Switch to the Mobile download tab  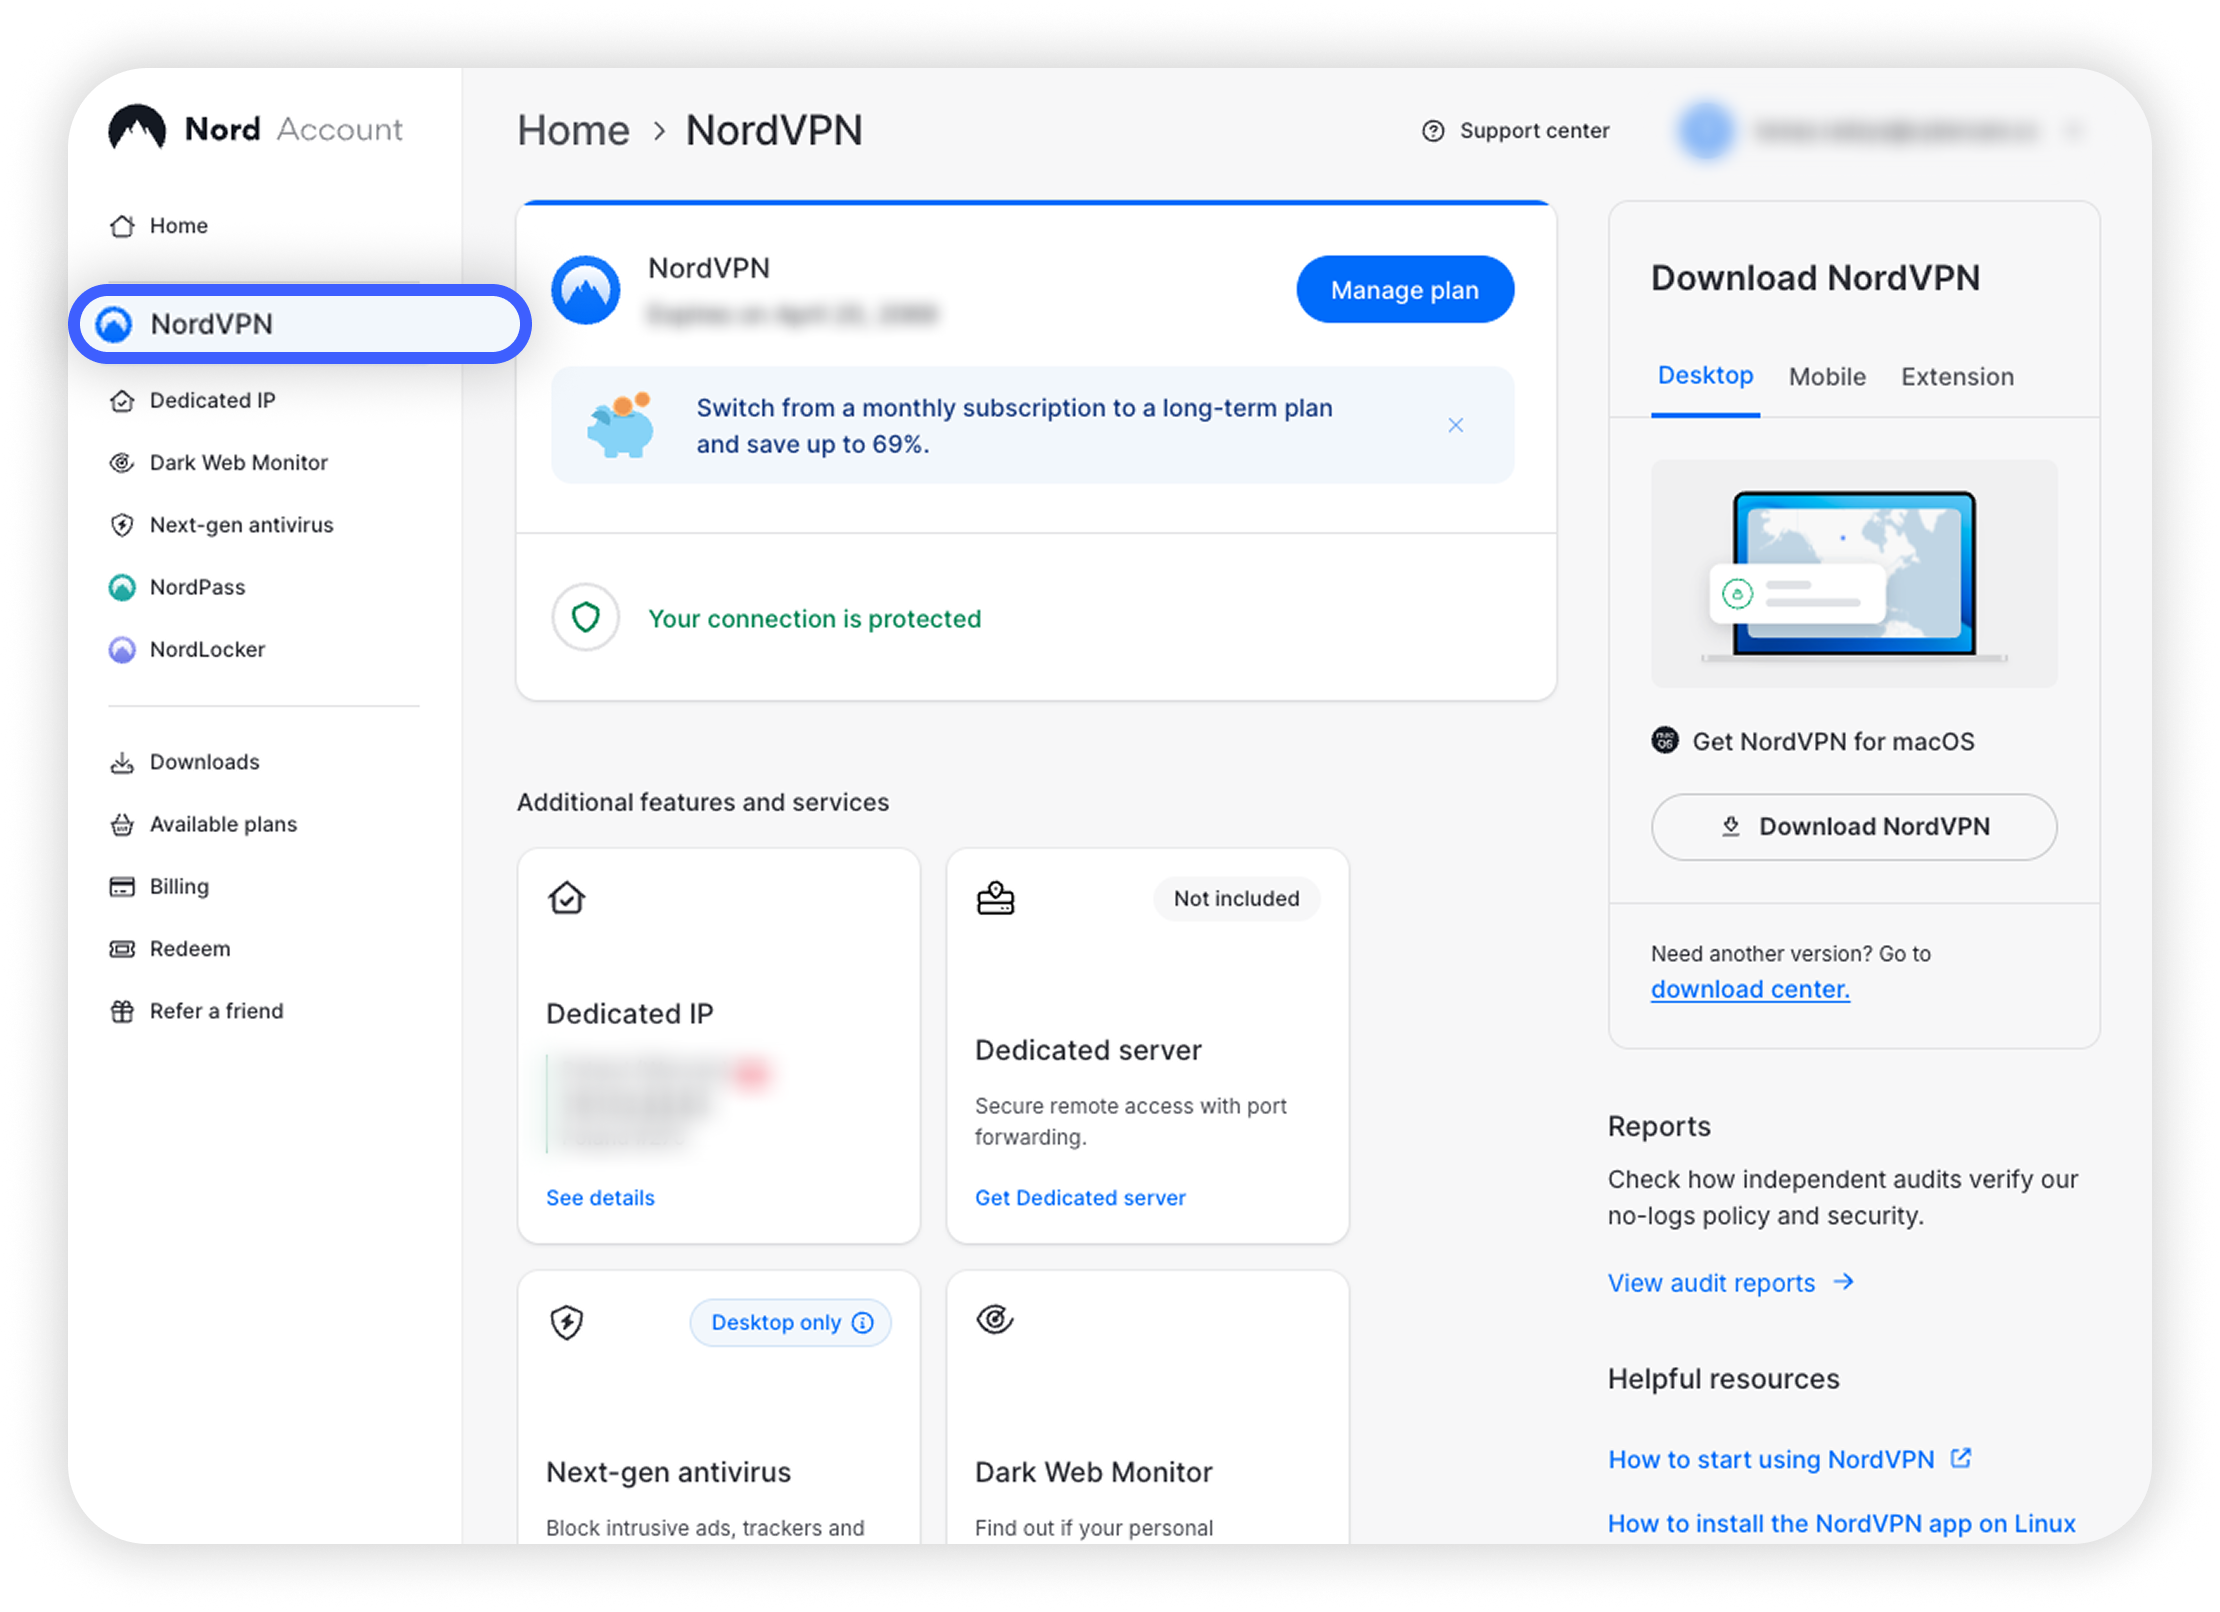tap(1827, 377)
